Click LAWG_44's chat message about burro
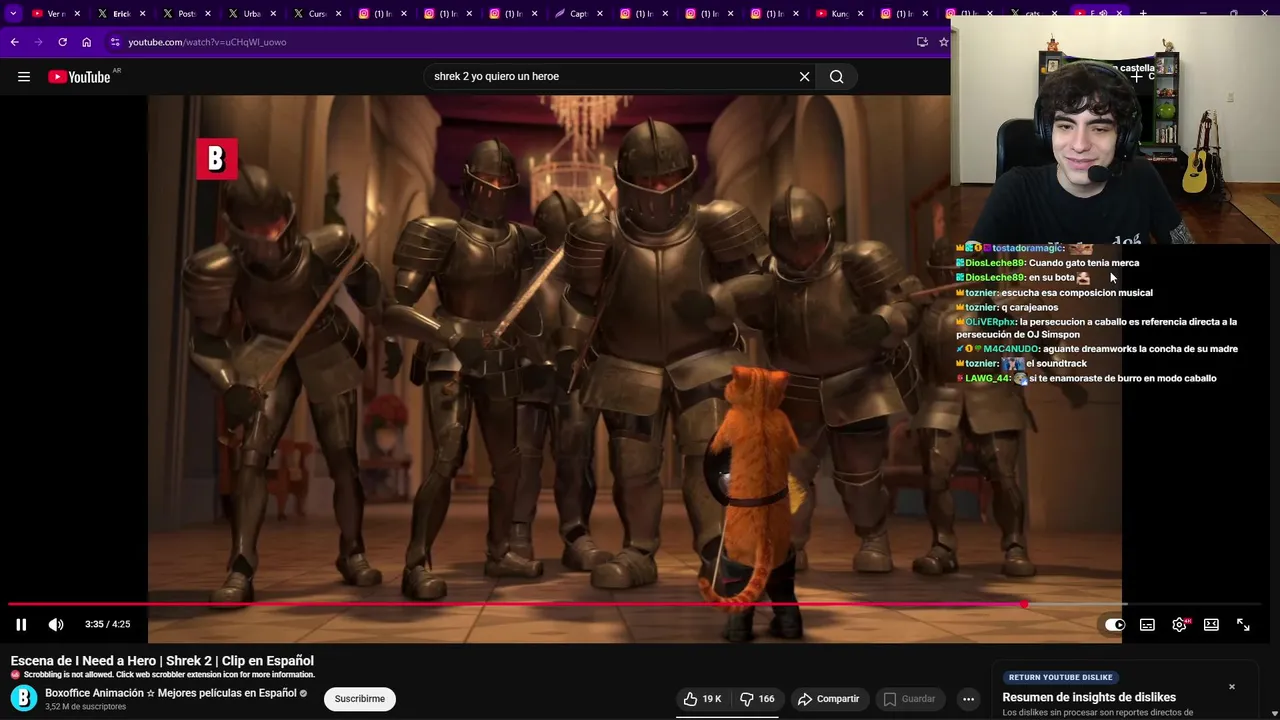The width and height of the screenshot is (1280, 720). coord(1086,379)
